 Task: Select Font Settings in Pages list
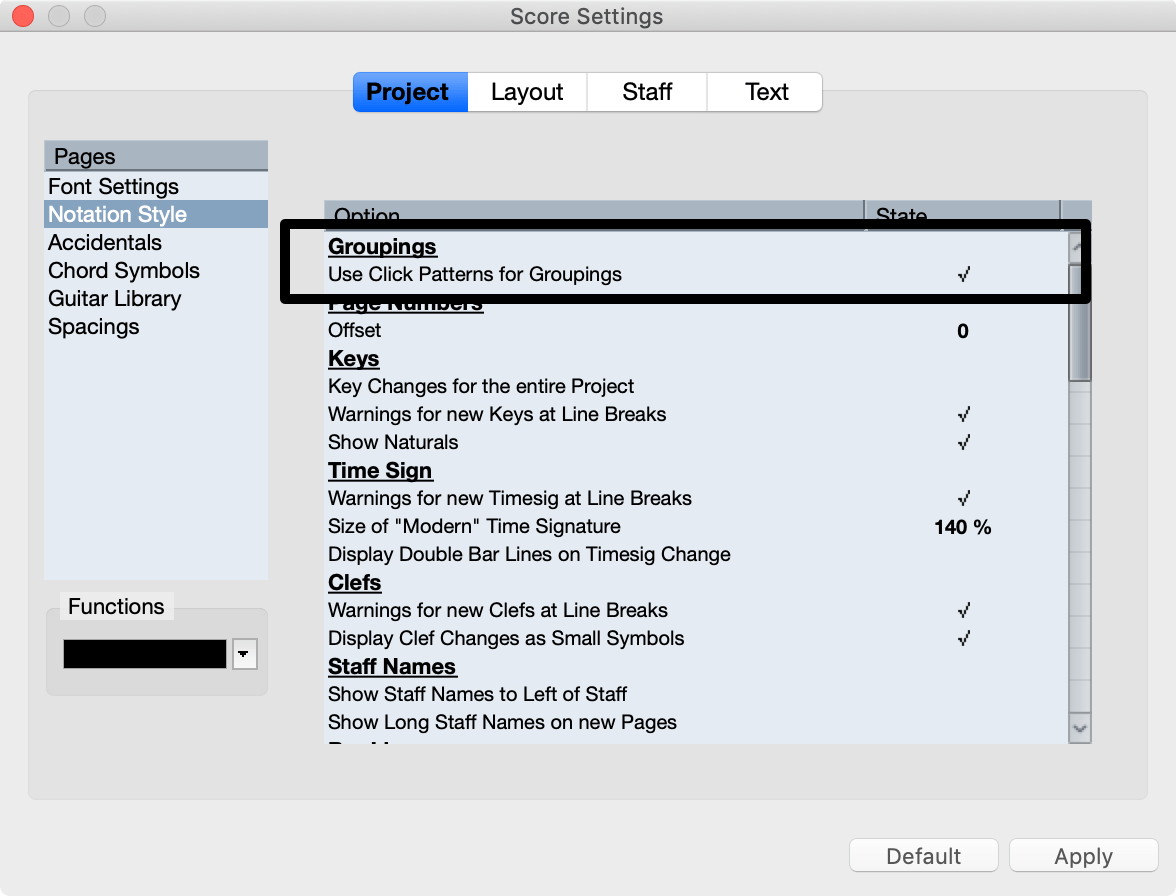tap(113, 187)
